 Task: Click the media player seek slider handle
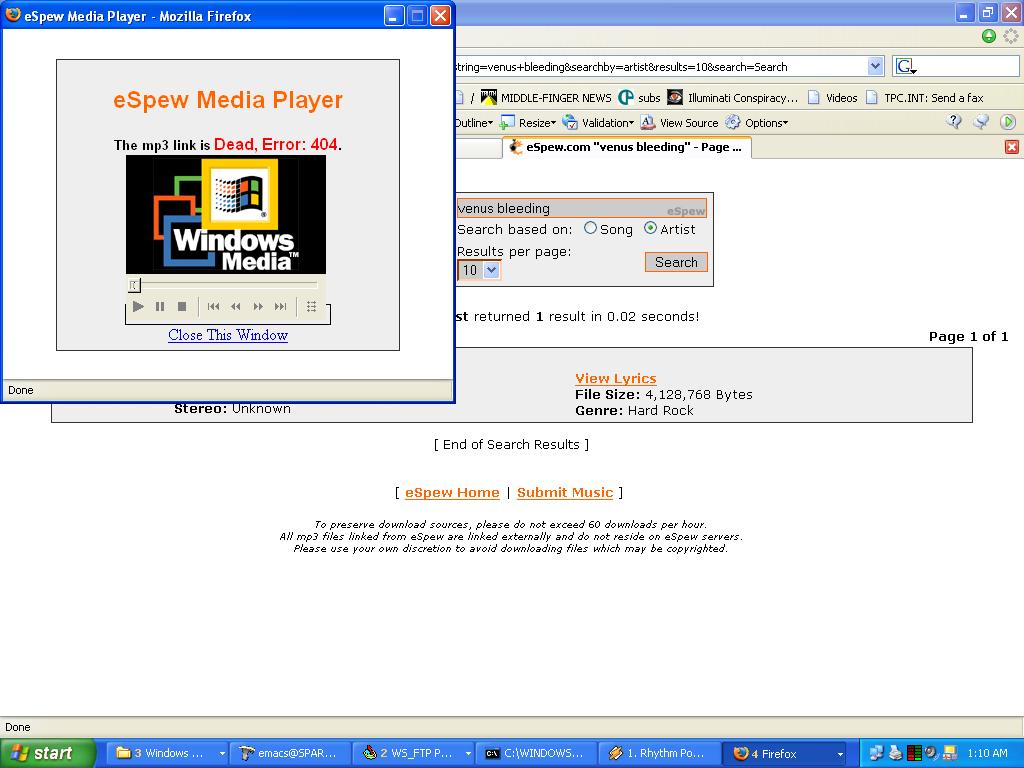click(134, 286)
